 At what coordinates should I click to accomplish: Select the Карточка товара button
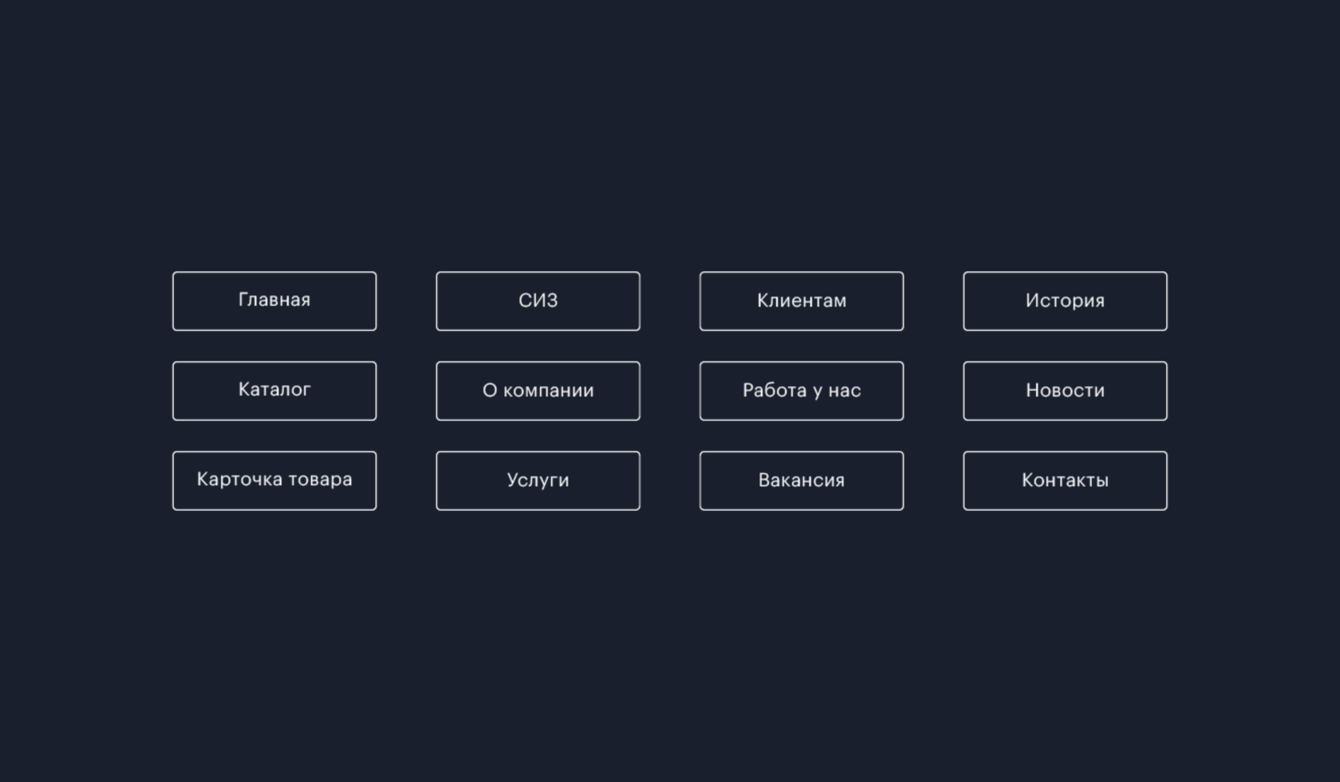tap(274, 481)
